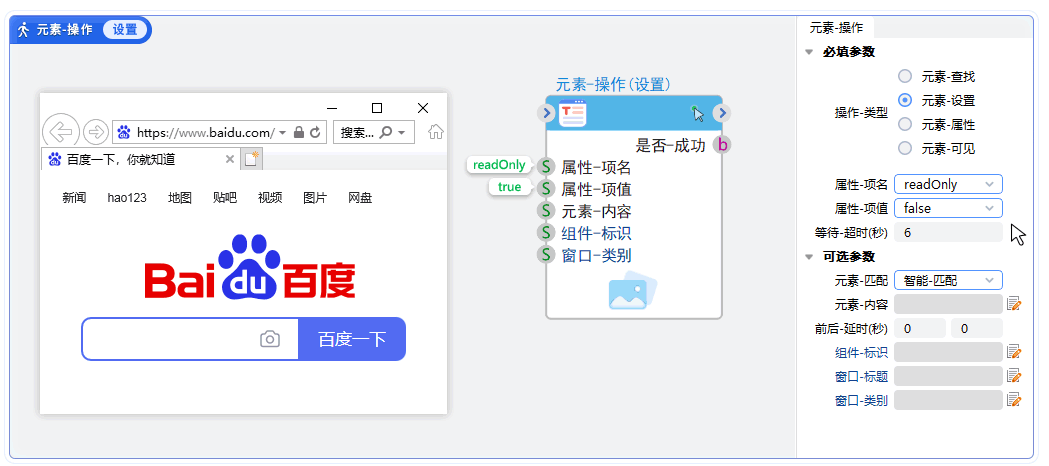Click the lock icon in the address bar
The width and height of the screenshot is (1049, 466).
[300, 132]
